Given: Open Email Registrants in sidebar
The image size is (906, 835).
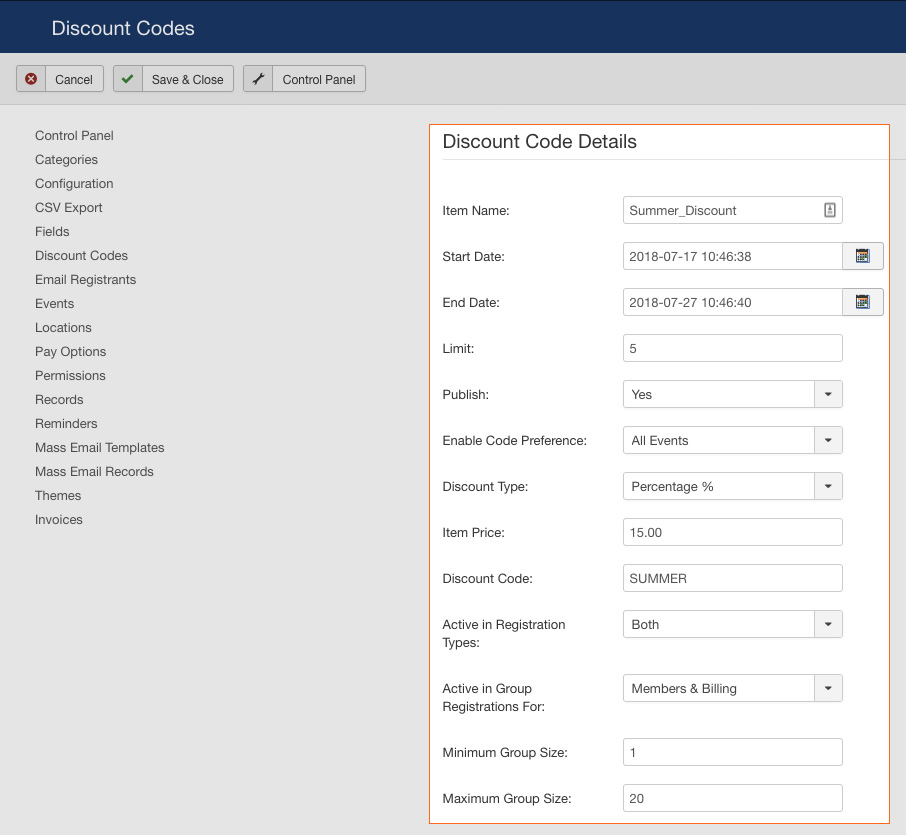Looking at the screenshot, I should tap(86, 280).
